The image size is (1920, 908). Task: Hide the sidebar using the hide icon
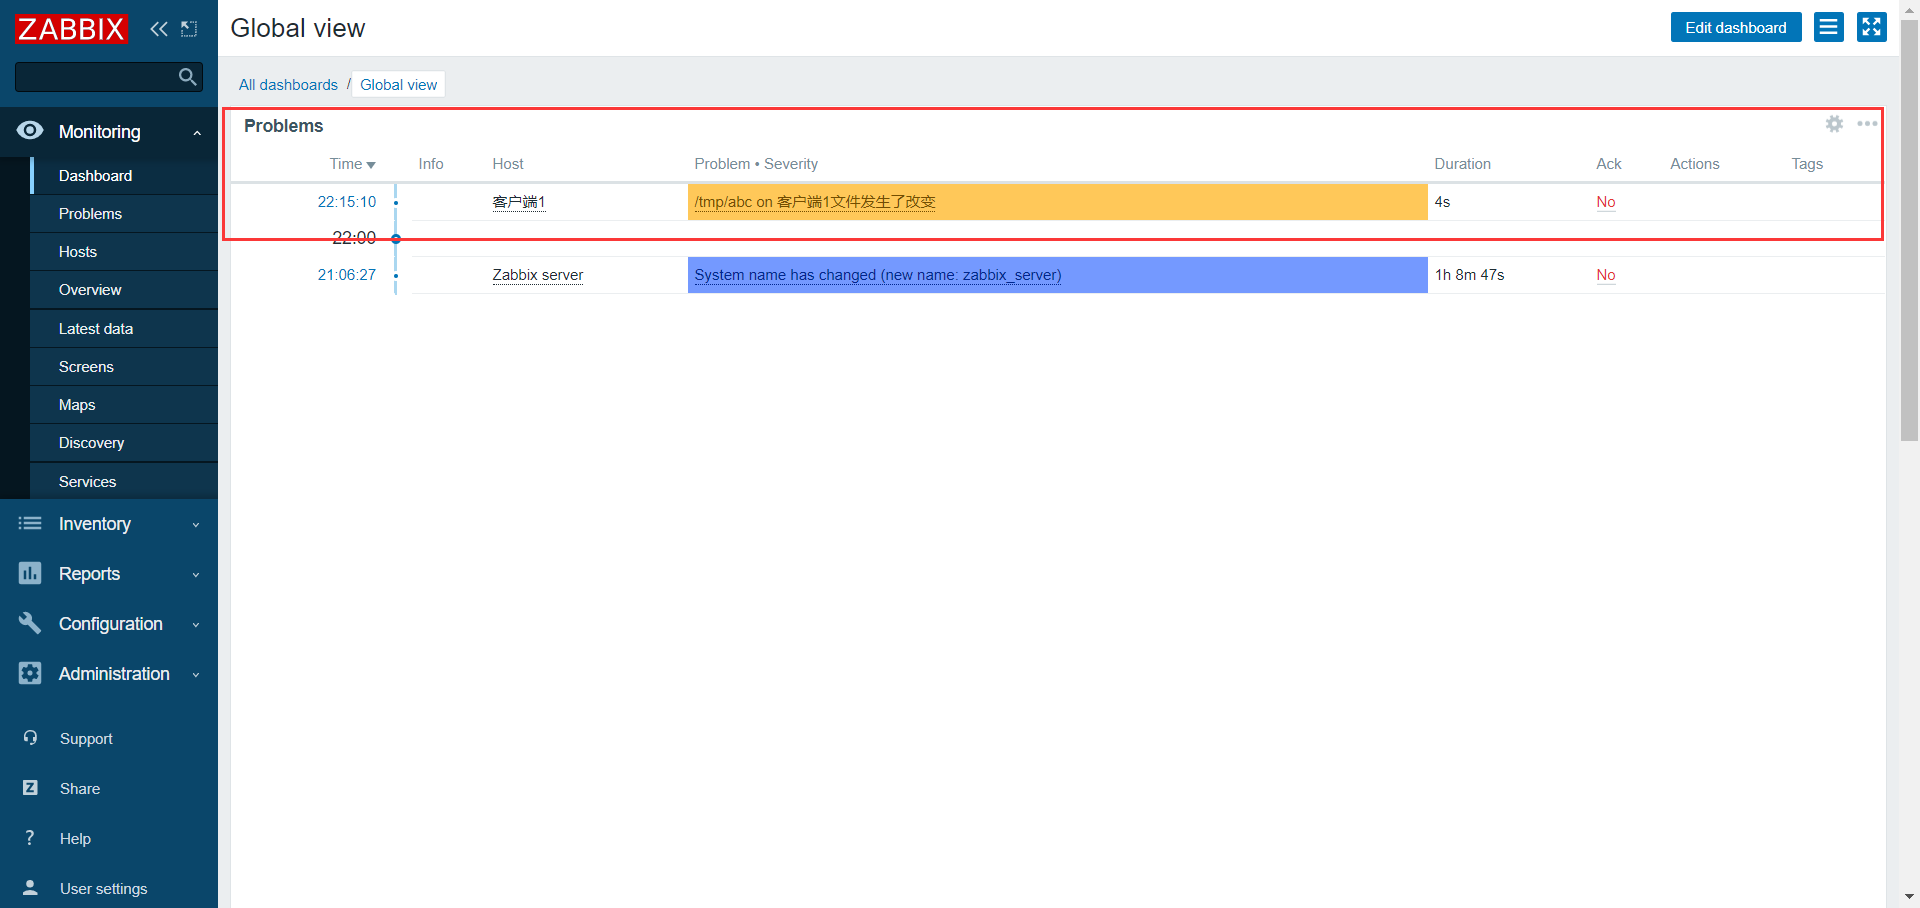pos(189,29)
